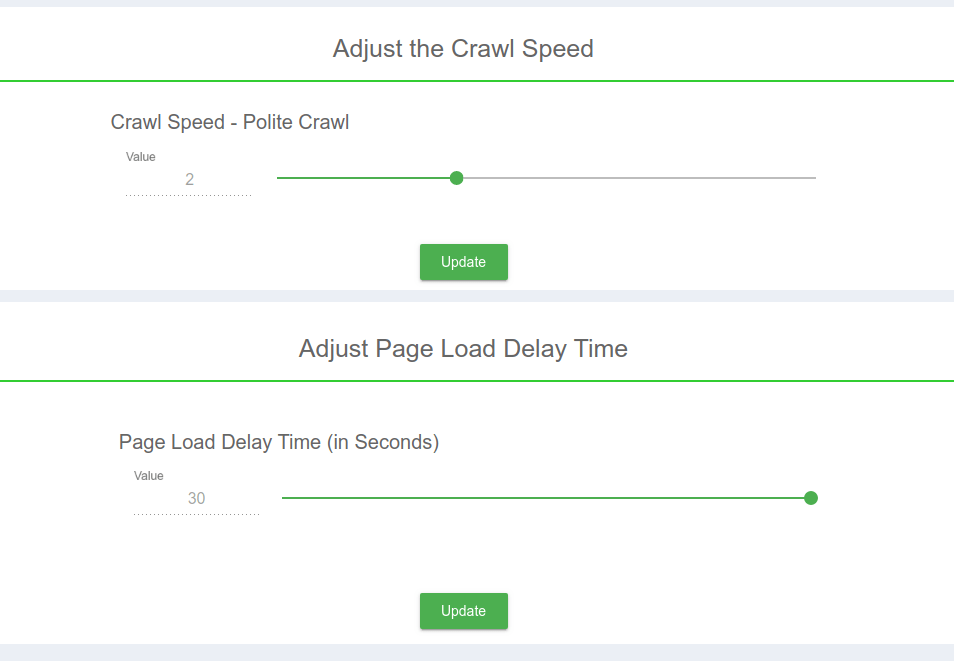Click the crawl speed slider green track
The height and width of the screenshot is (661, 954).
[370, 177]
